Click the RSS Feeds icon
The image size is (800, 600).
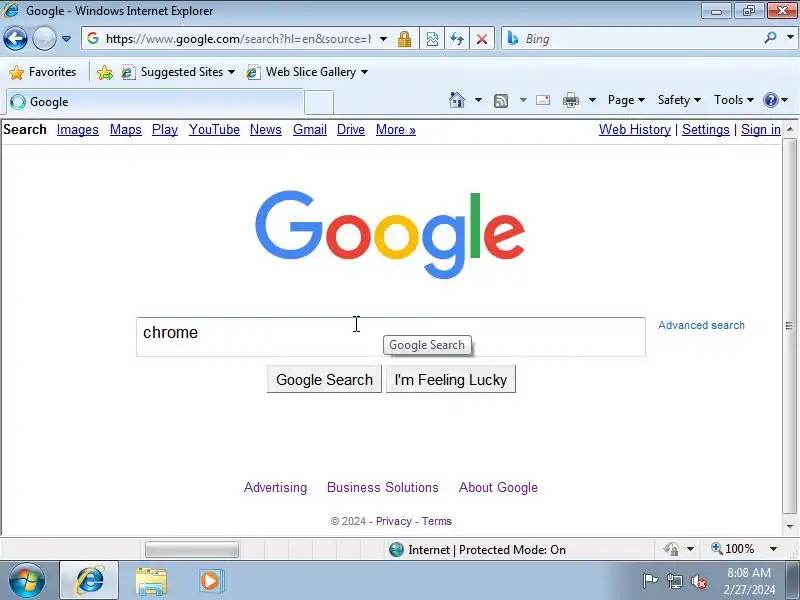click(501, 101)
